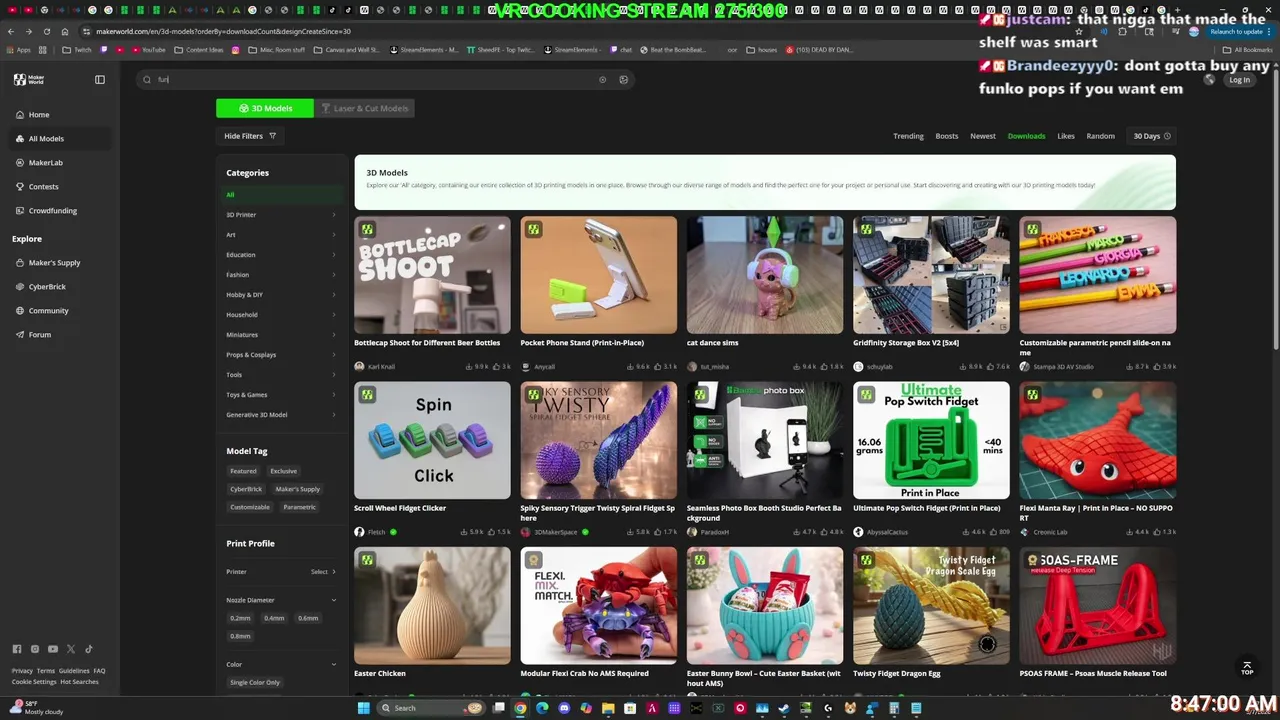Toggle the Maker's Supply model tag
The height and width of the screenshot is (720, 1280).
coord(297,489)
